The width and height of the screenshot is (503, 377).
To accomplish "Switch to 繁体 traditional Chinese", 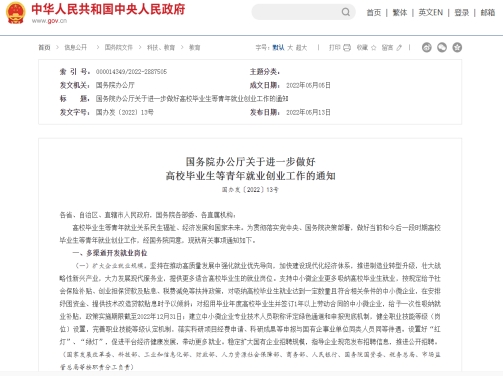I will 400,13.
